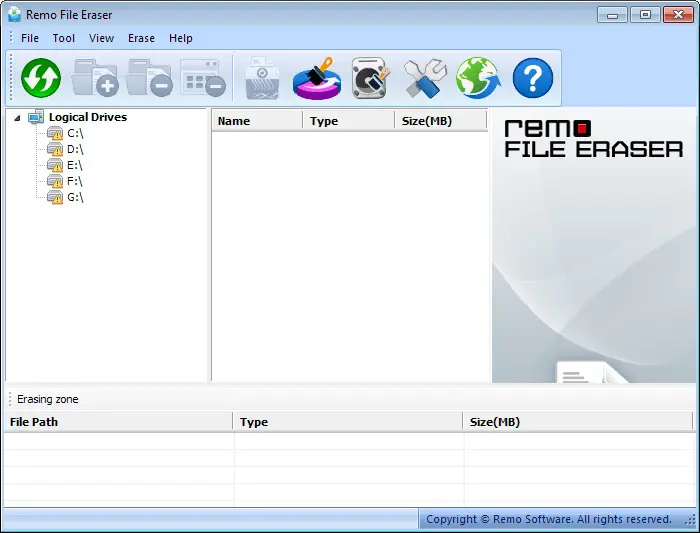Close the Remo File Eraser window
The height and width of the screenshot is (533, 700).
pos(678,15)
